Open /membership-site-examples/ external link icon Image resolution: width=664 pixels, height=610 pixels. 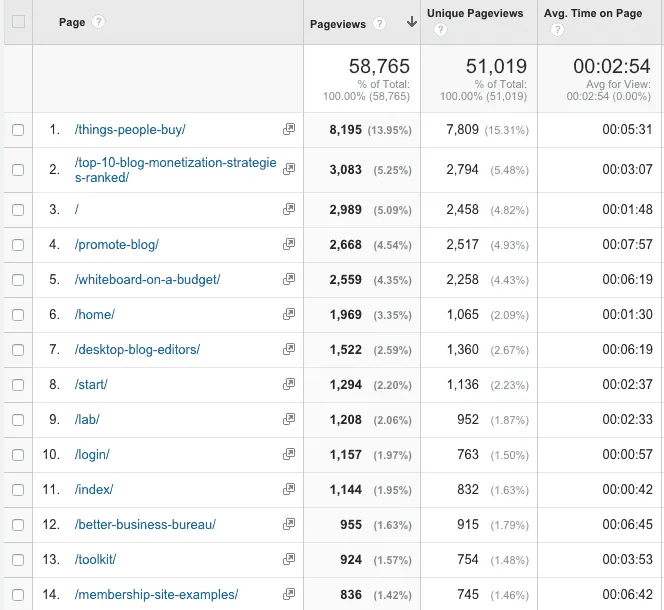pos(289,594)
